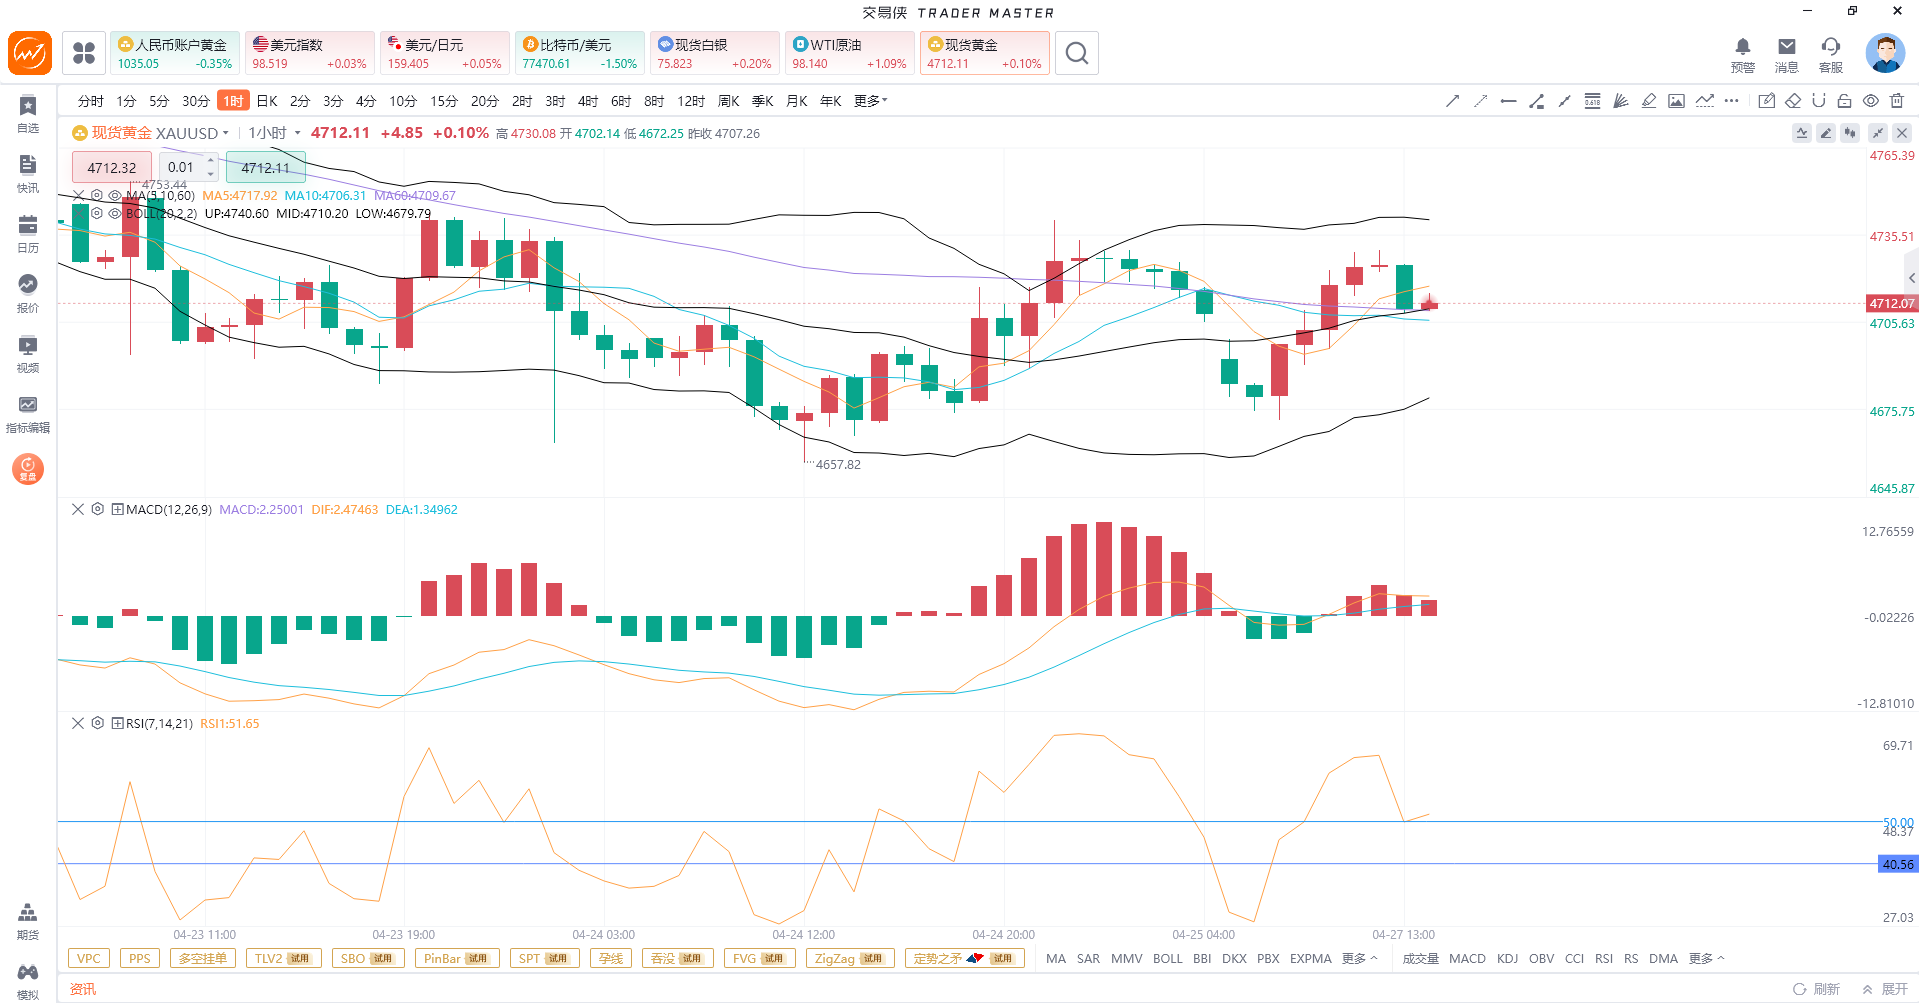This screenshot has width=1919, height=1003.
Task: Open the XAUUSD symbol dropdown
Action: point(226,133)
